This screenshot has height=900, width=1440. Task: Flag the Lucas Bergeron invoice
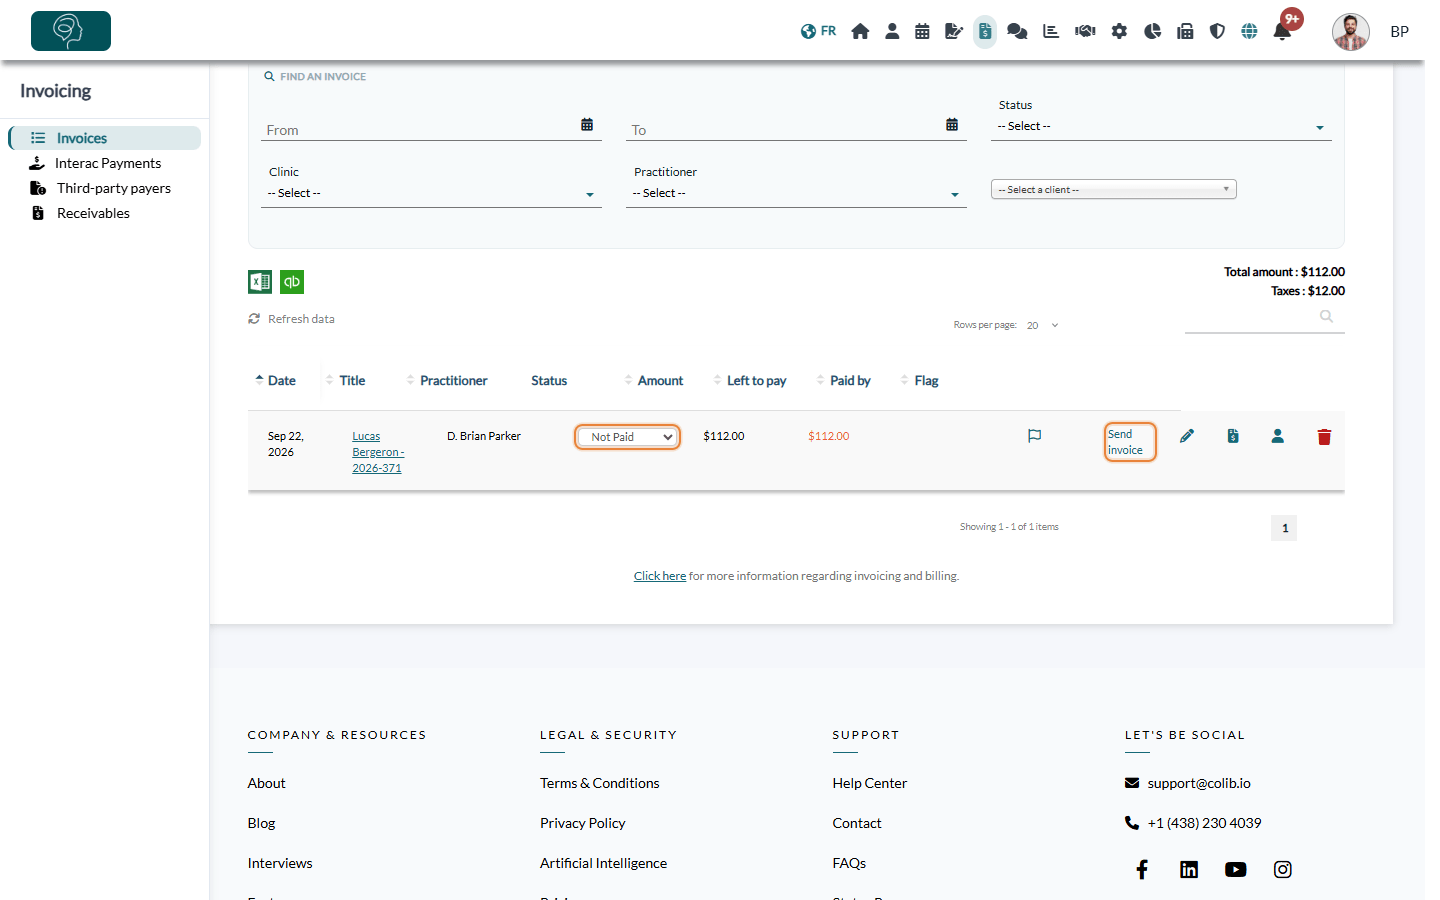coord(1035,436)
